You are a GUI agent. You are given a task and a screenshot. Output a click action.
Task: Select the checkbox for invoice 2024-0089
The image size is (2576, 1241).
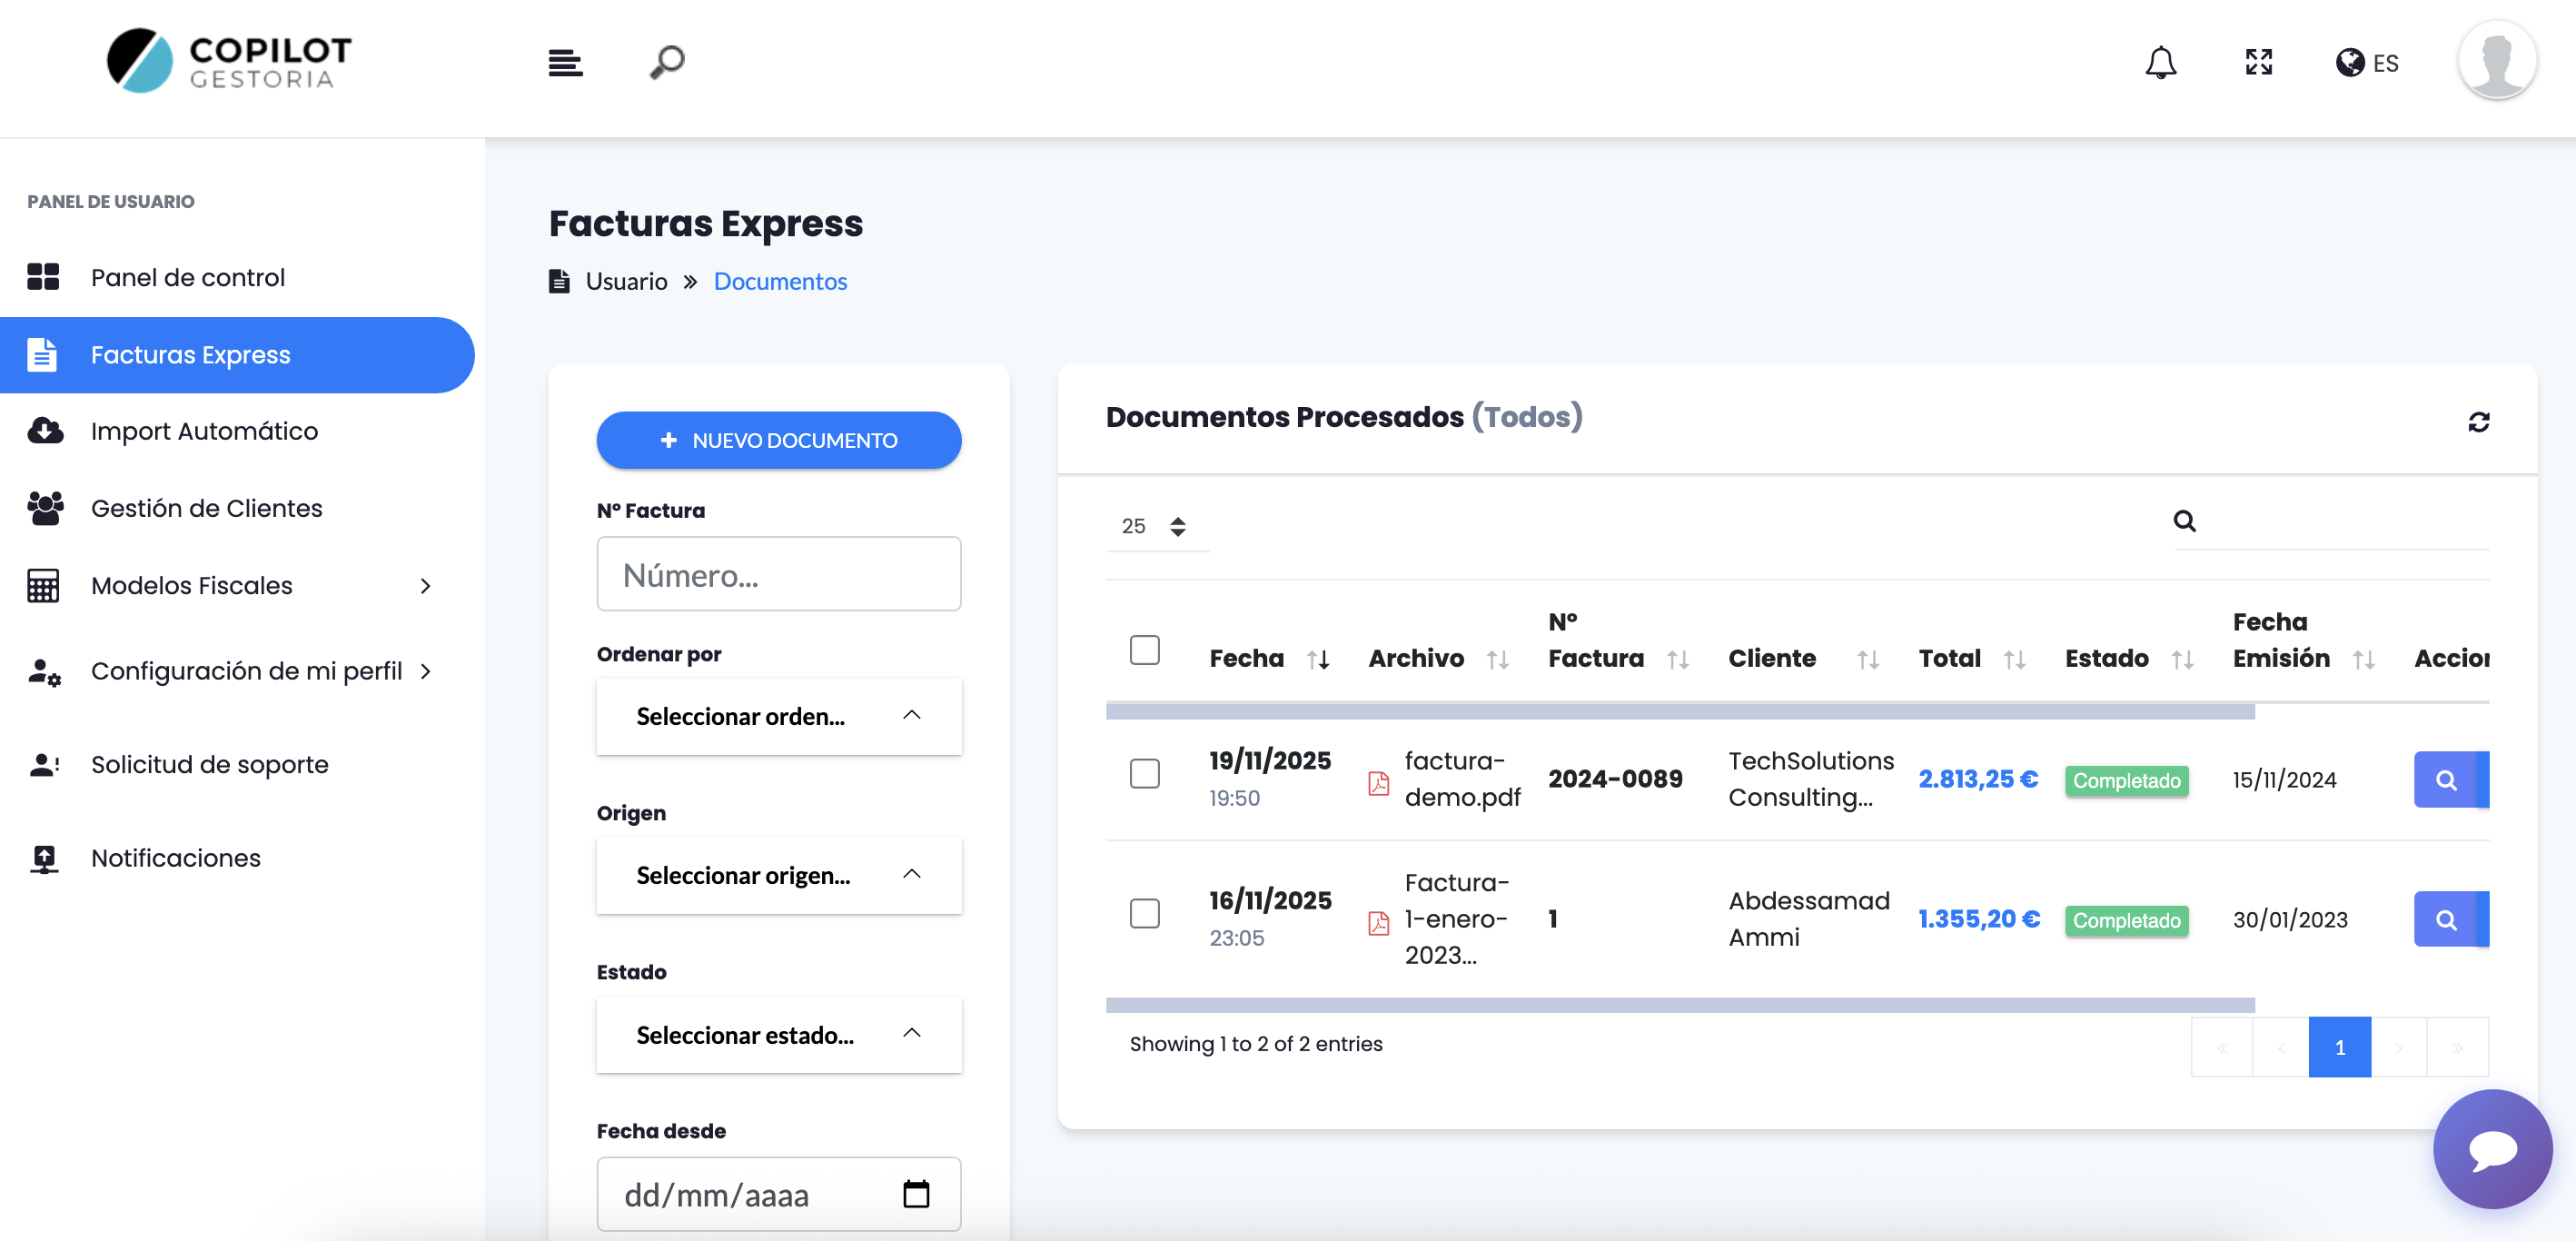(x=1144, y=773)
